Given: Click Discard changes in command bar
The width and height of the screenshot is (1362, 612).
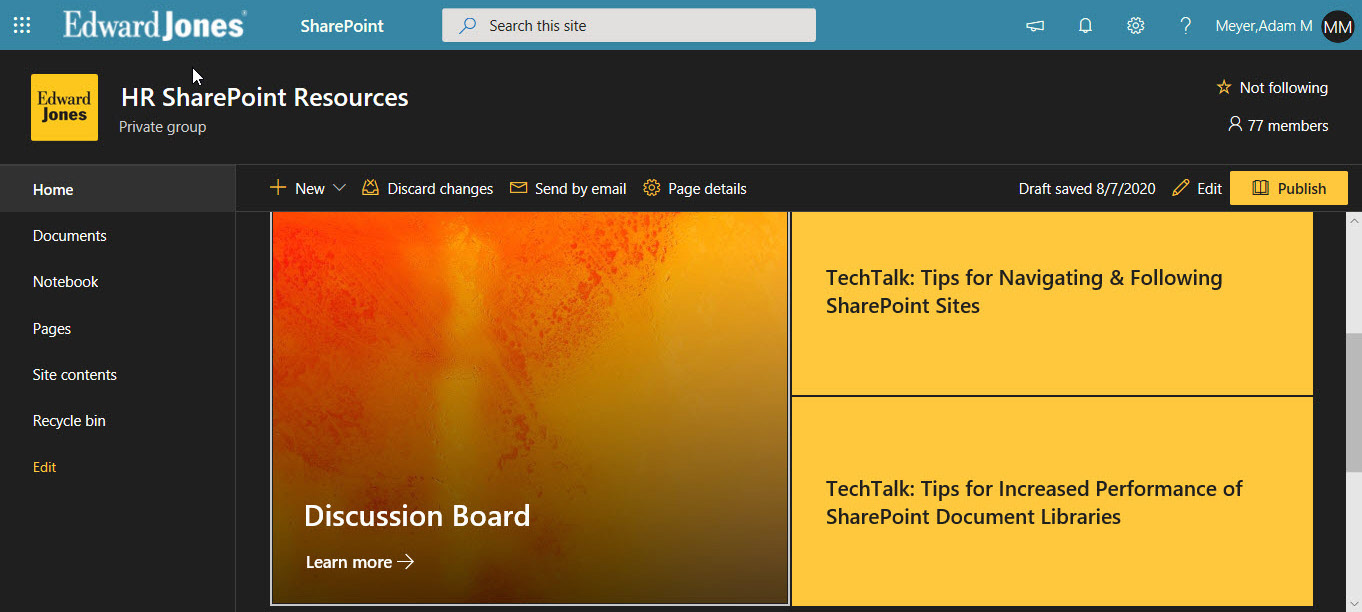Looking at the screenshot, I should (x=428, y=188).
